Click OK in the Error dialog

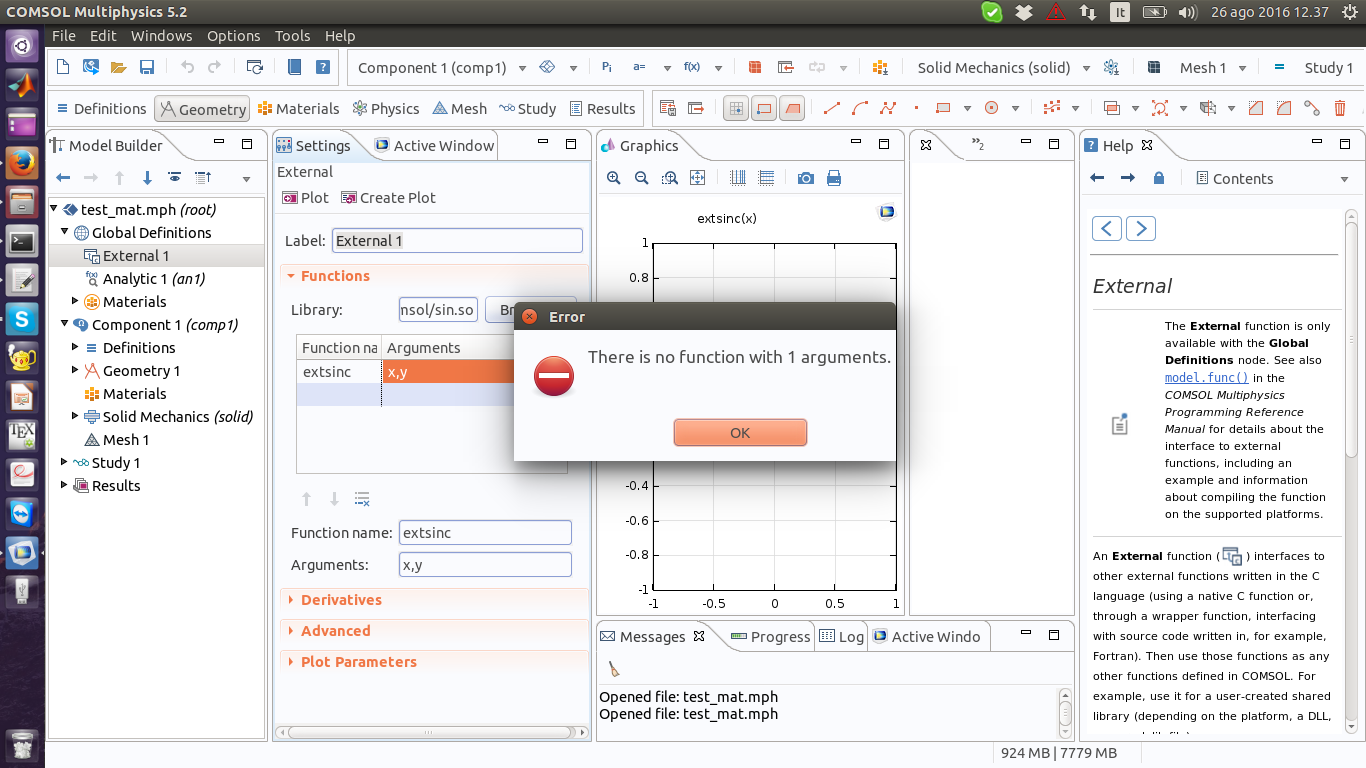click(x=740, y=433)
